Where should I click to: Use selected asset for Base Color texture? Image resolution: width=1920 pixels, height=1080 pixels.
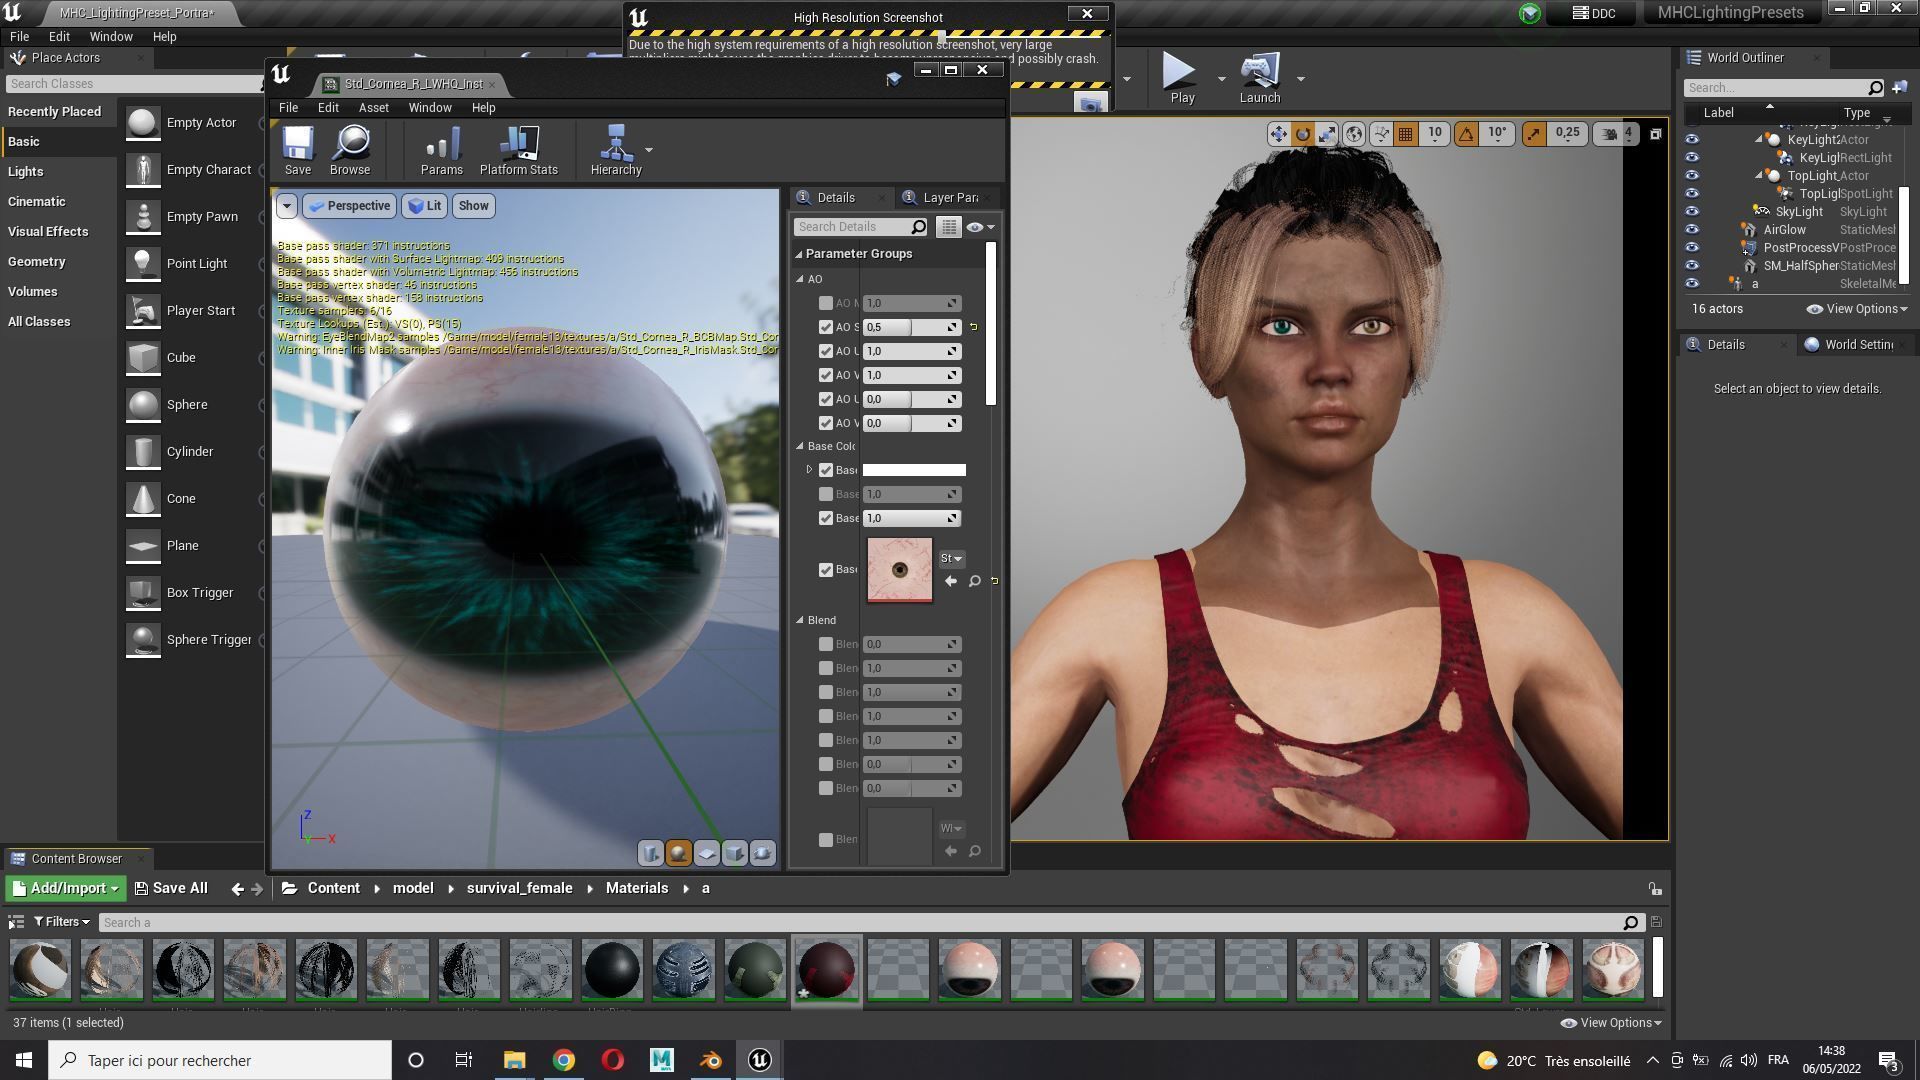click(950, 581)
